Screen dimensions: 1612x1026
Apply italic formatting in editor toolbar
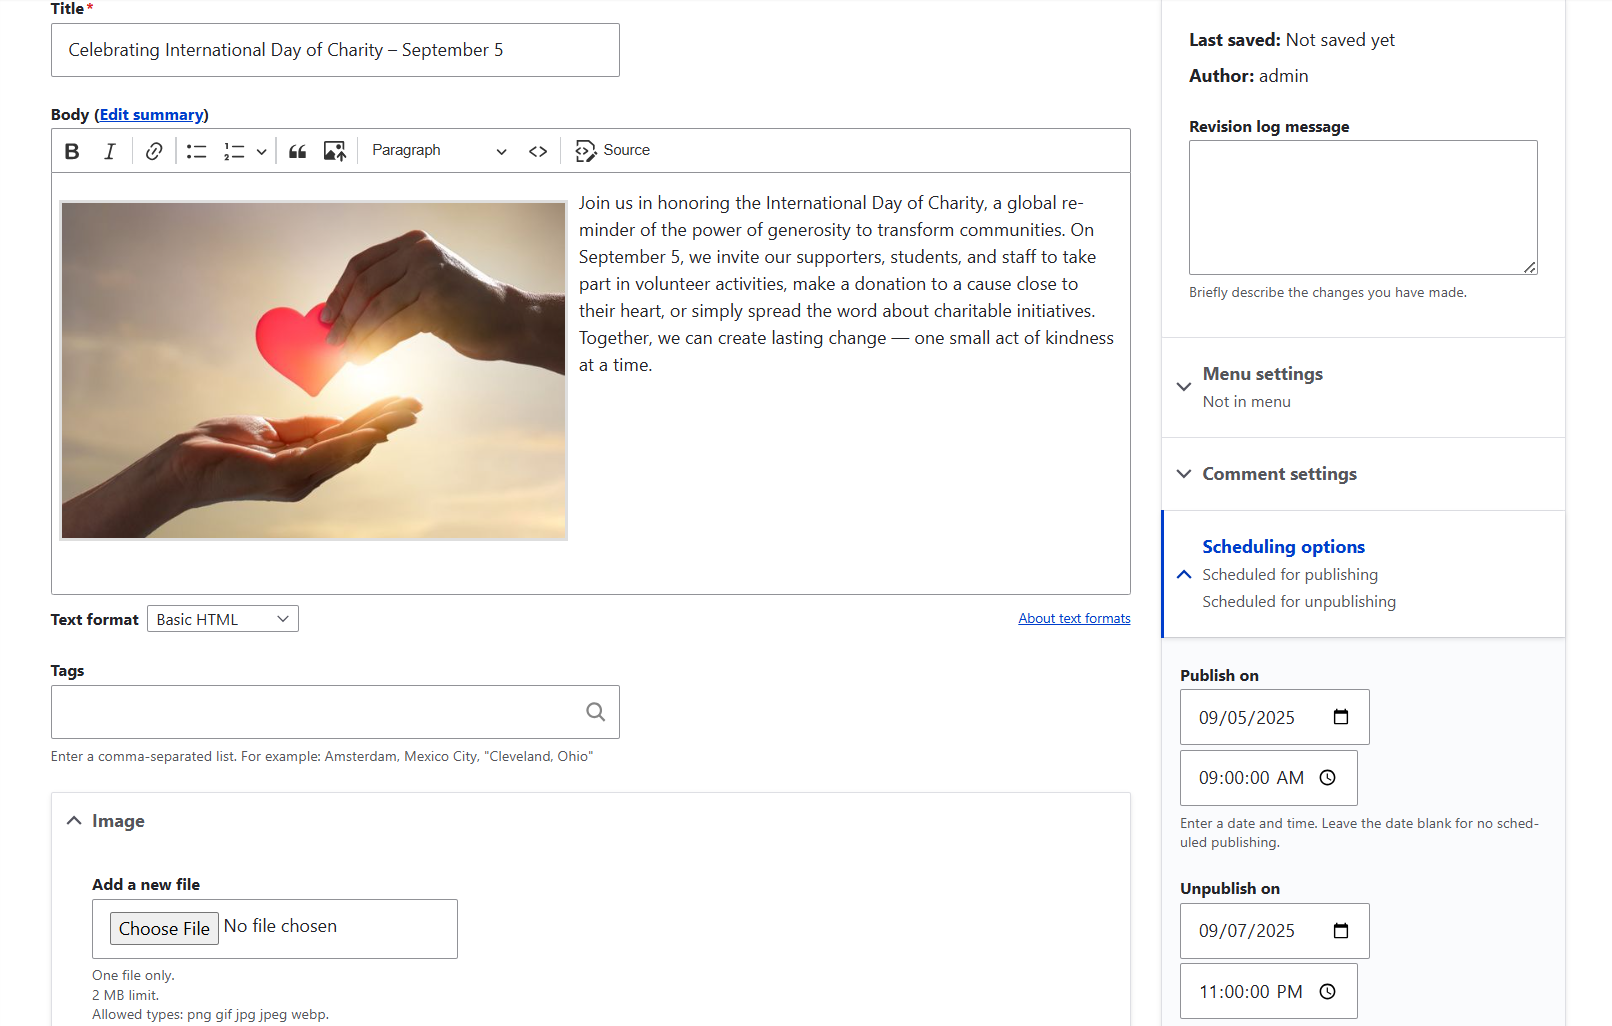(x=110, y=151)
